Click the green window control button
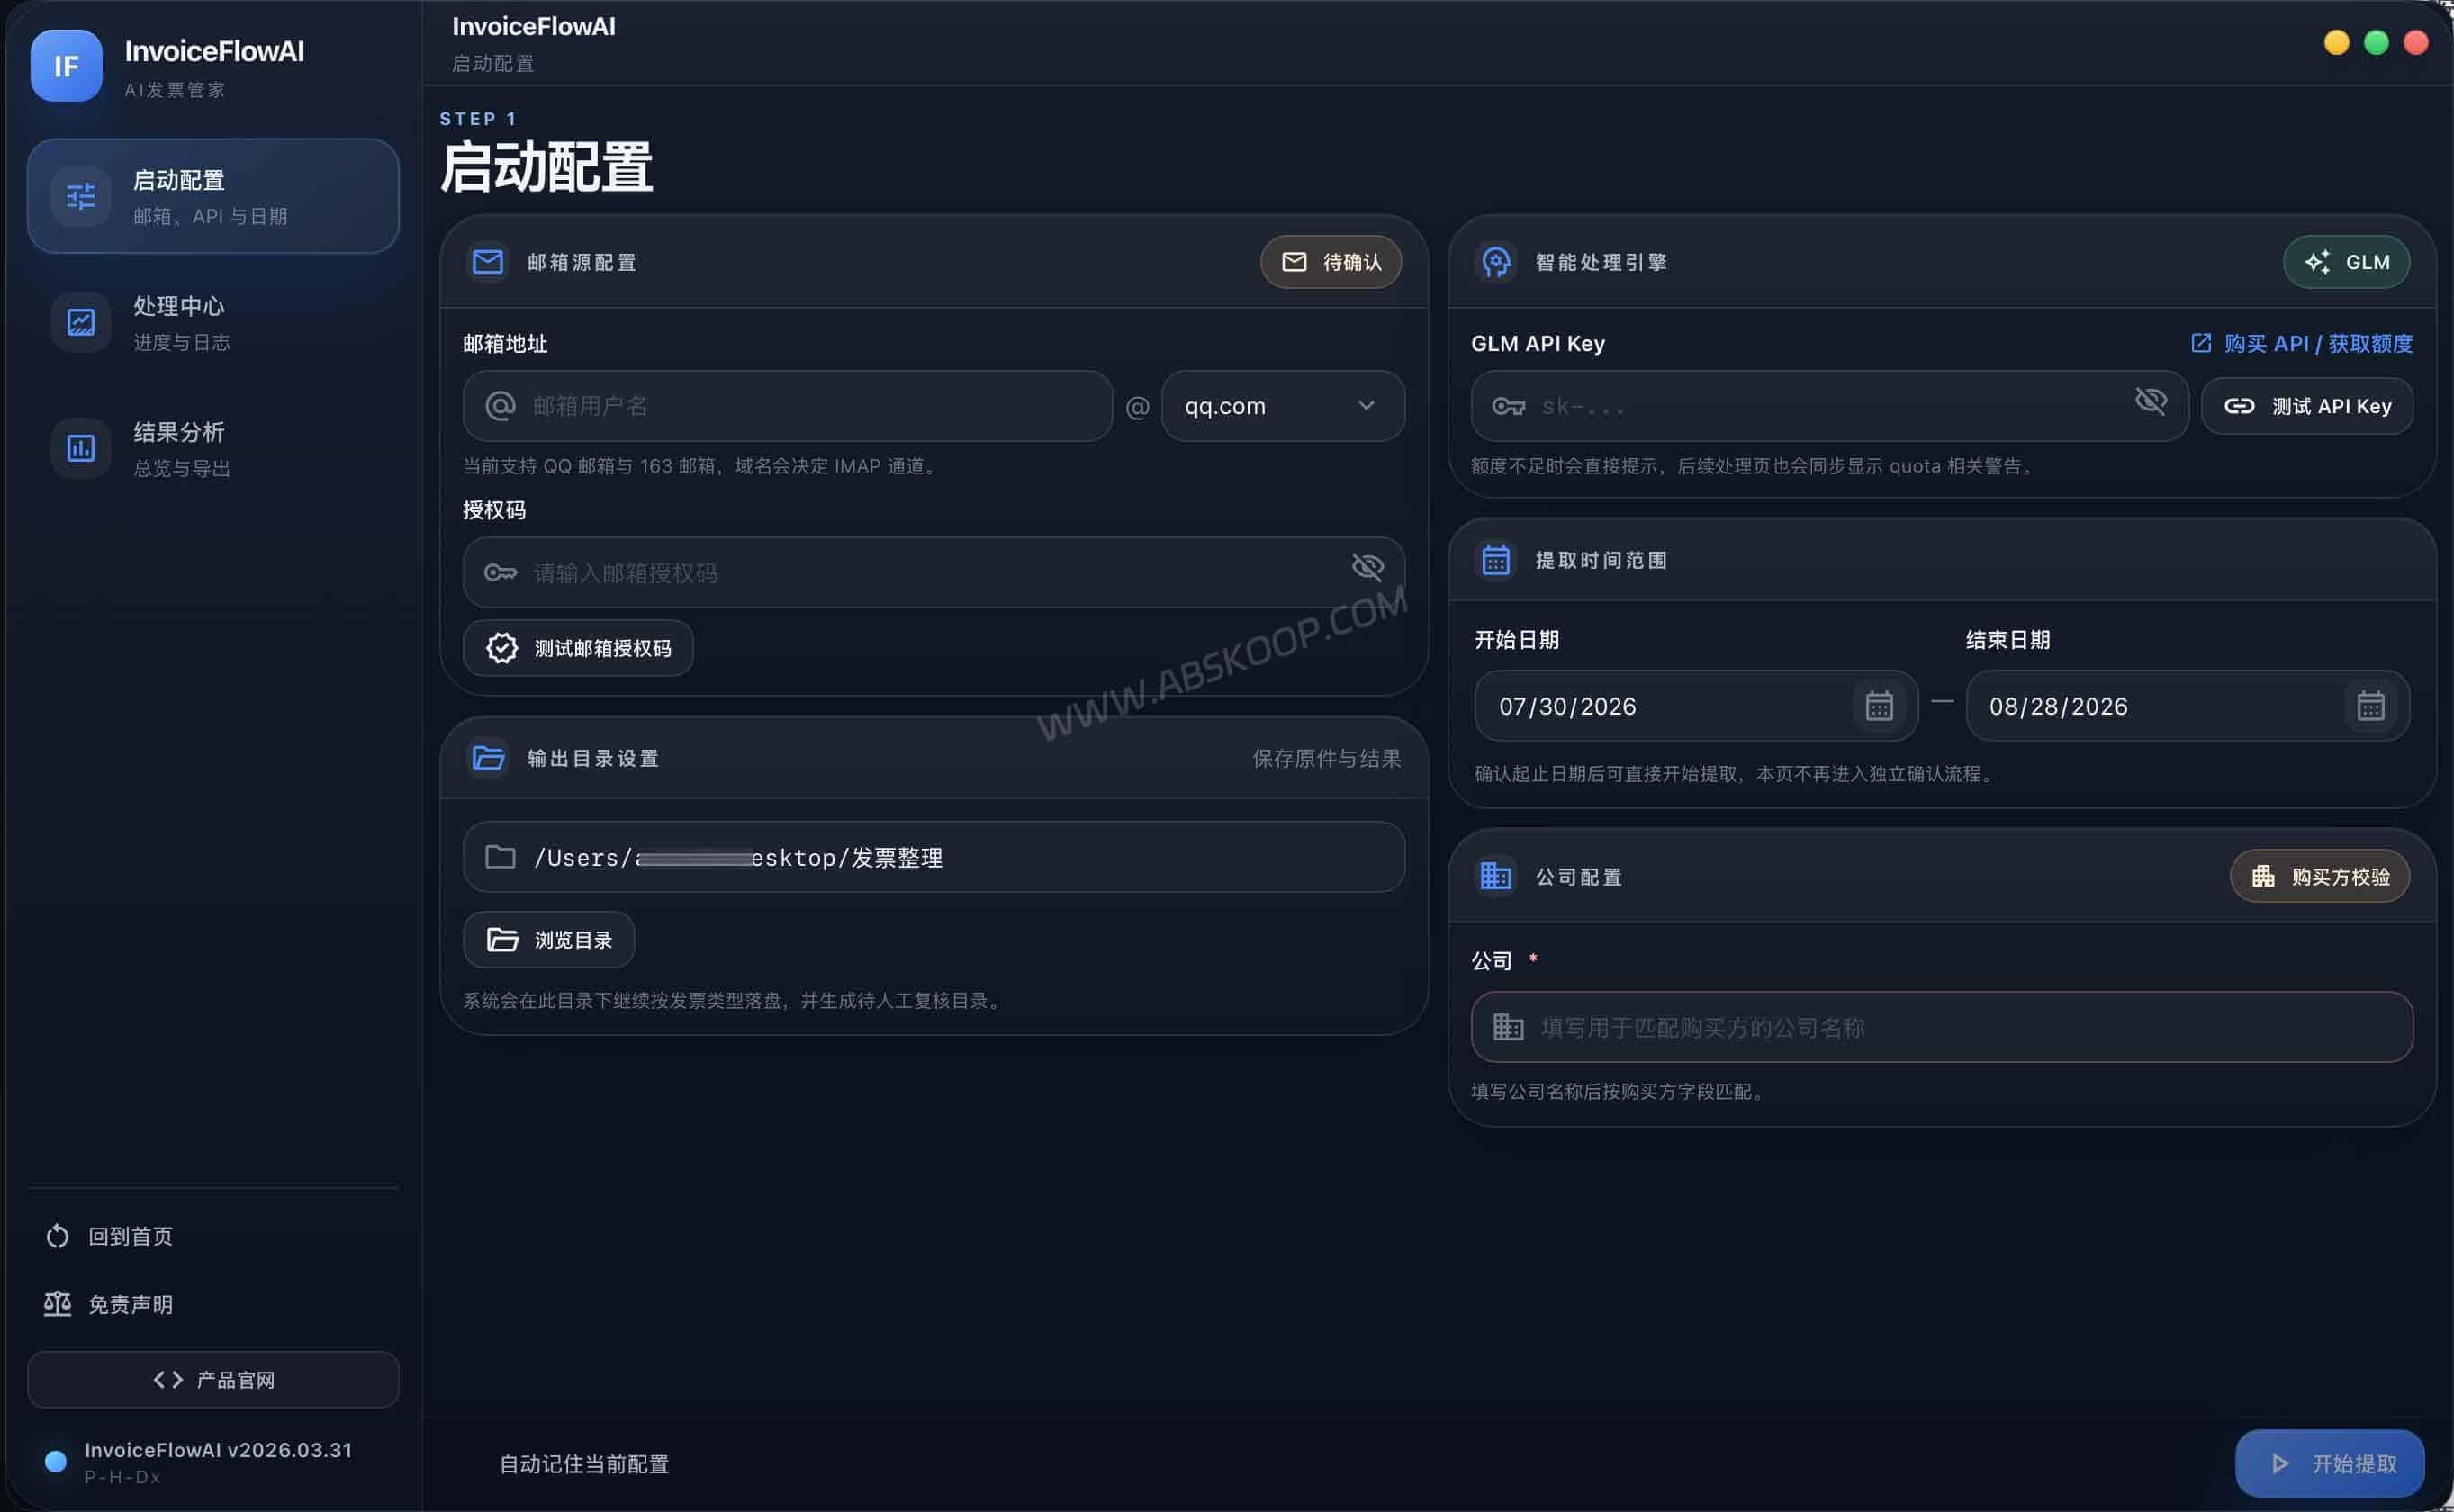Viewport: 2454px width, 1512px height. pos(2377,42)
